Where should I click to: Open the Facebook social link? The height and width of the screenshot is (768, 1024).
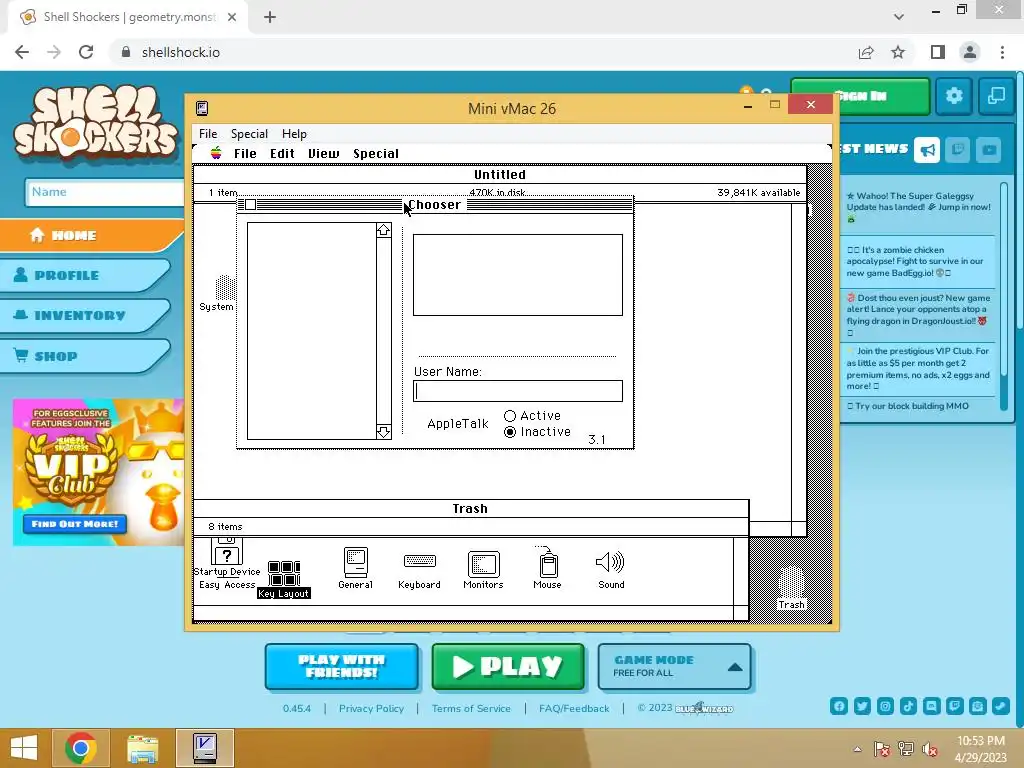coord(839,706)
